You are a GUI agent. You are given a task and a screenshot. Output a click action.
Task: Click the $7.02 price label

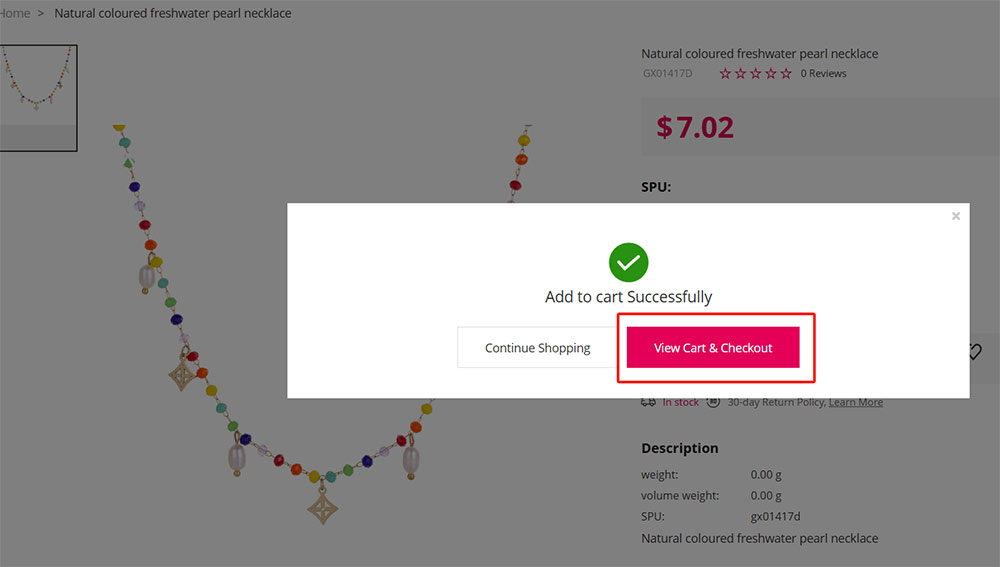pos(695,127)
